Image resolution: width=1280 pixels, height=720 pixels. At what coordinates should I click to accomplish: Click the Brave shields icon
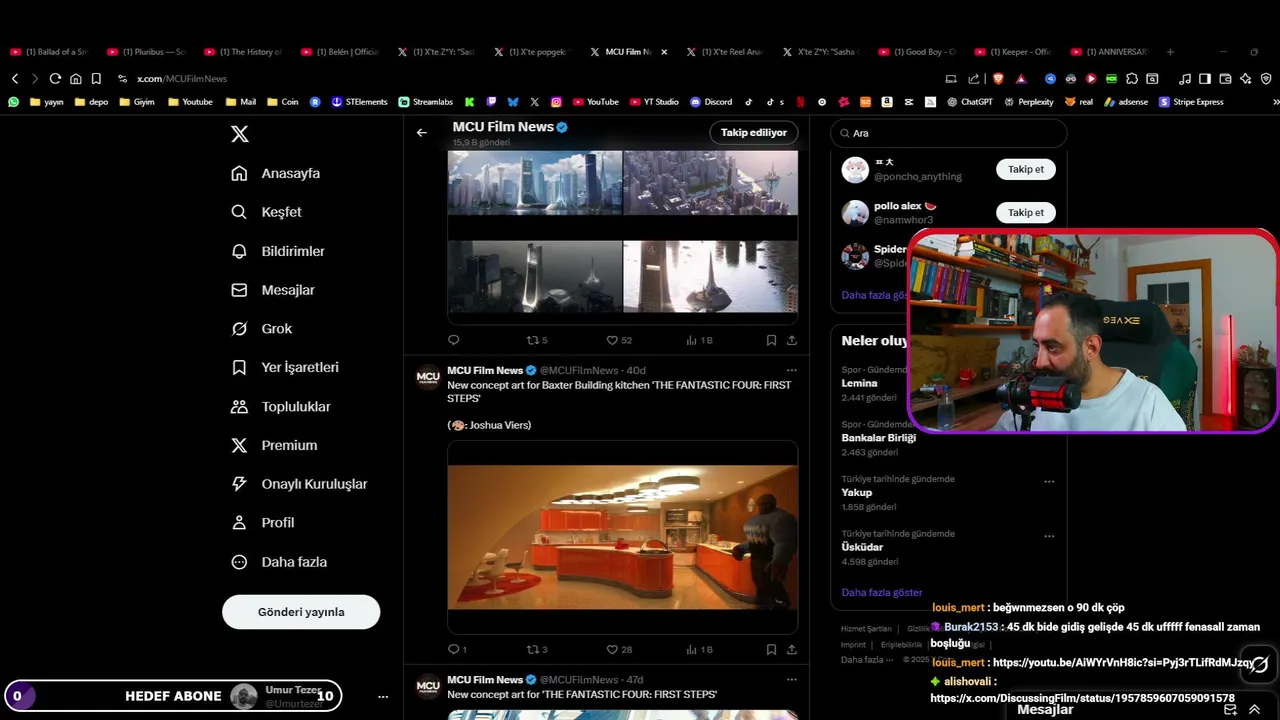(997, 78)
